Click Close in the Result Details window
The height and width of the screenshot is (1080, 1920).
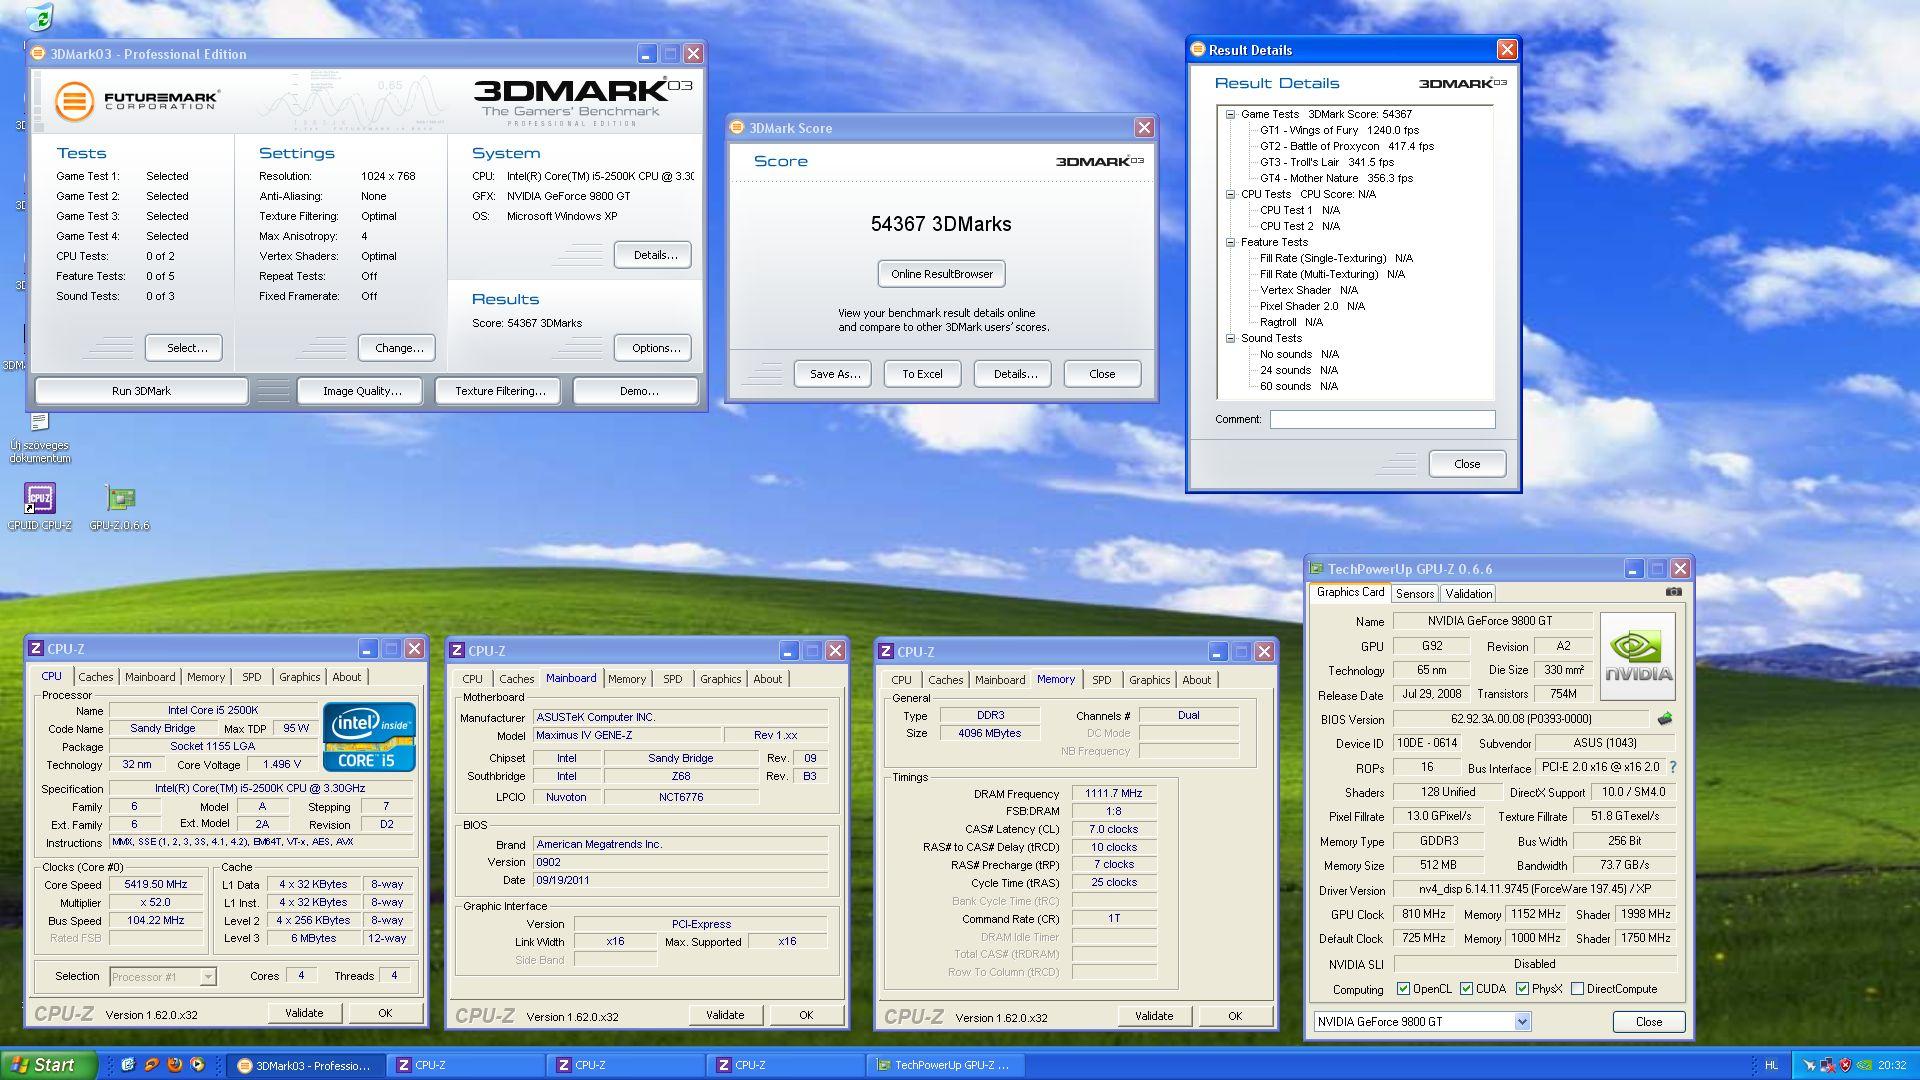1467,464
